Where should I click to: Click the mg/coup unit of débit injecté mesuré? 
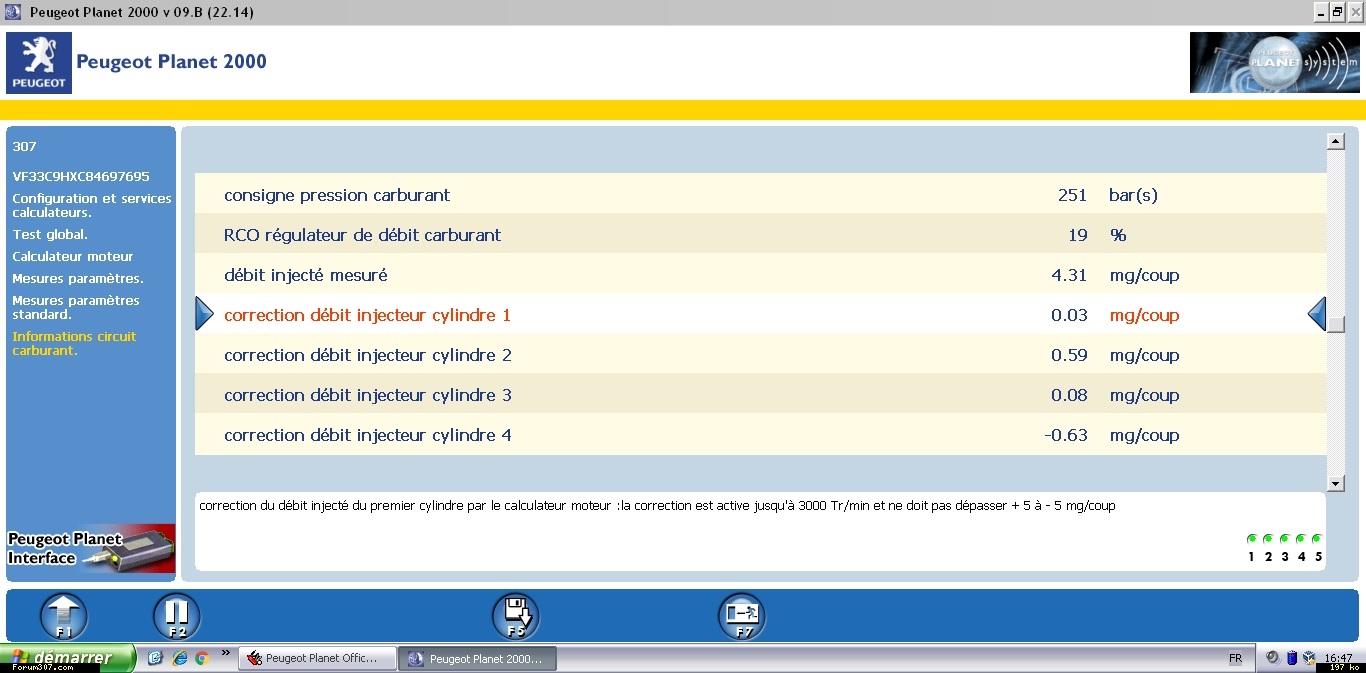[1144, 275]
